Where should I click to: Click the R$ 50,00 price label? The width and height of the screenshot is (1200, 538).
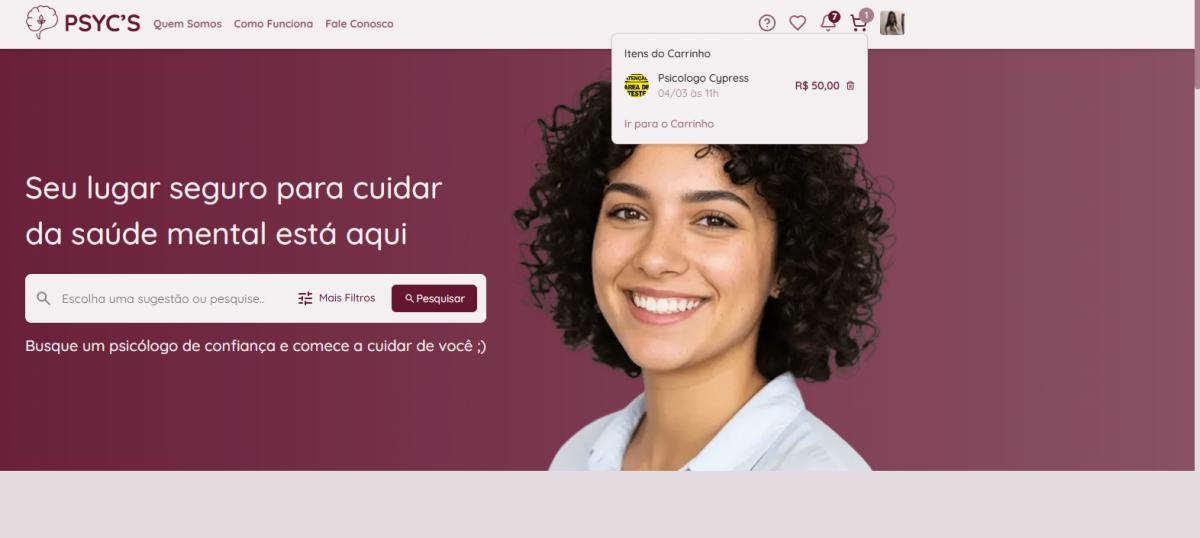[x=817, y=86]
